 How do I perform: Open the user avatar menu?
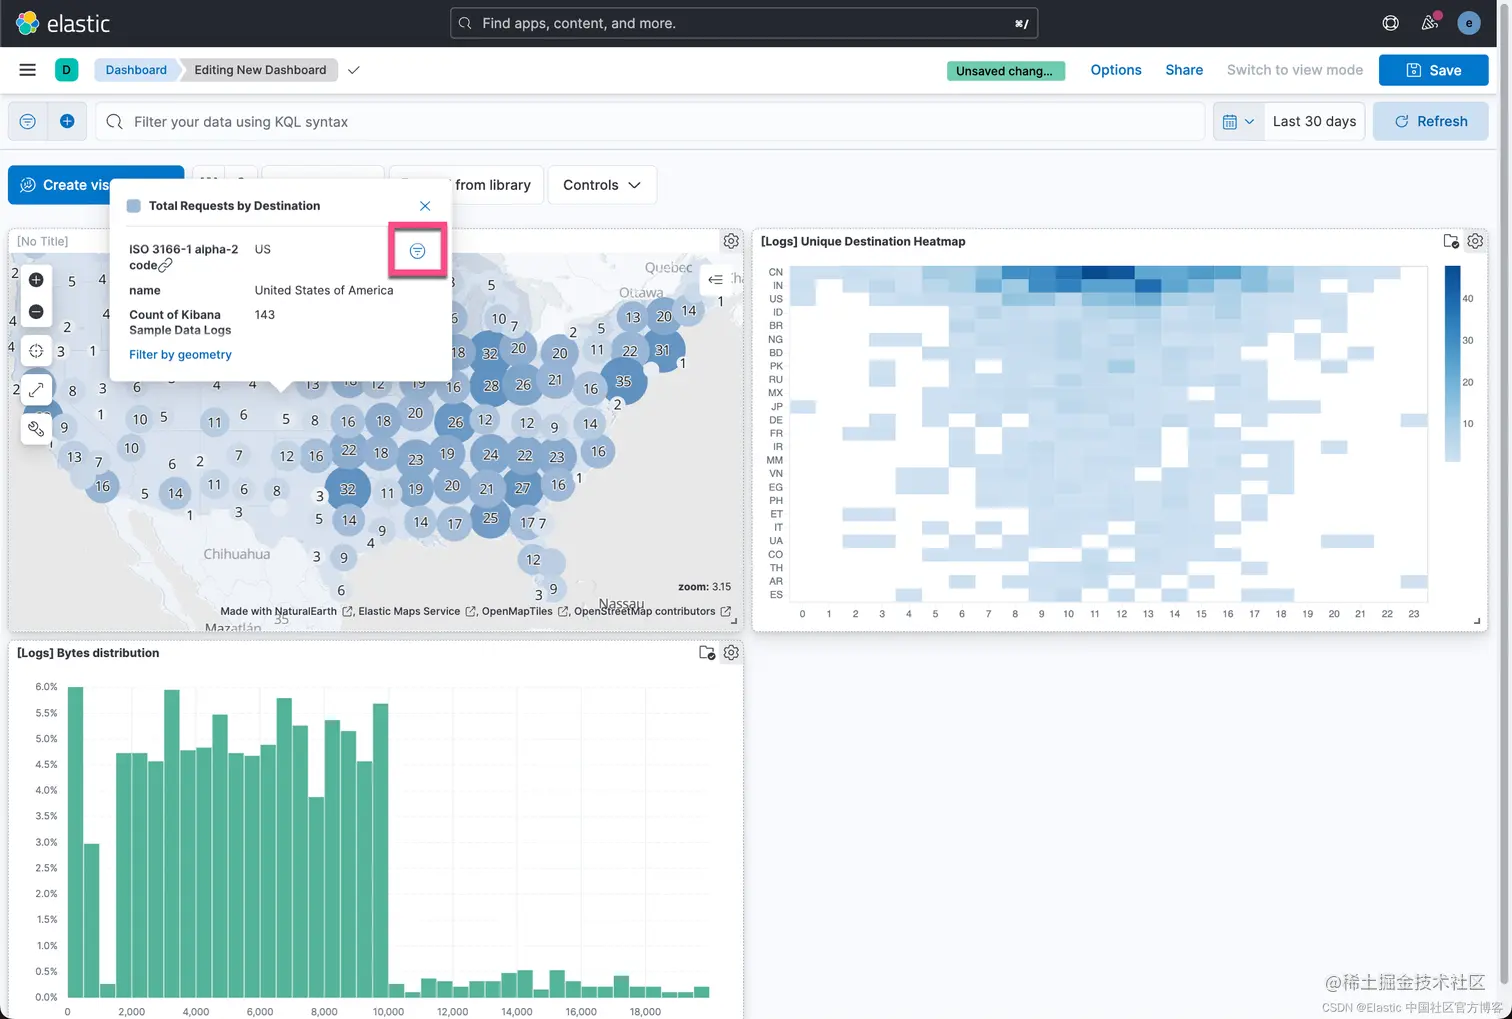[1469, 23]
